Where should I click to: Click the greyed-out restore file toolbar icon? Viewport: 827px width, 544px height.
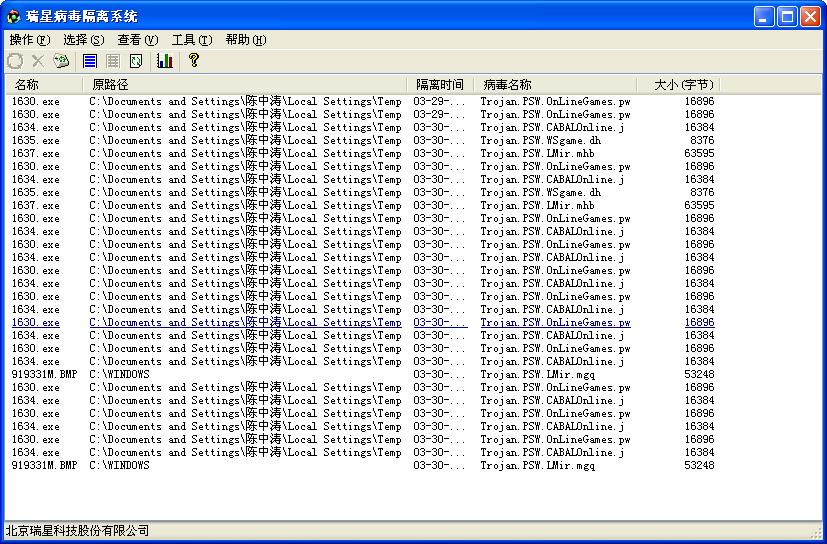(15, 61)
